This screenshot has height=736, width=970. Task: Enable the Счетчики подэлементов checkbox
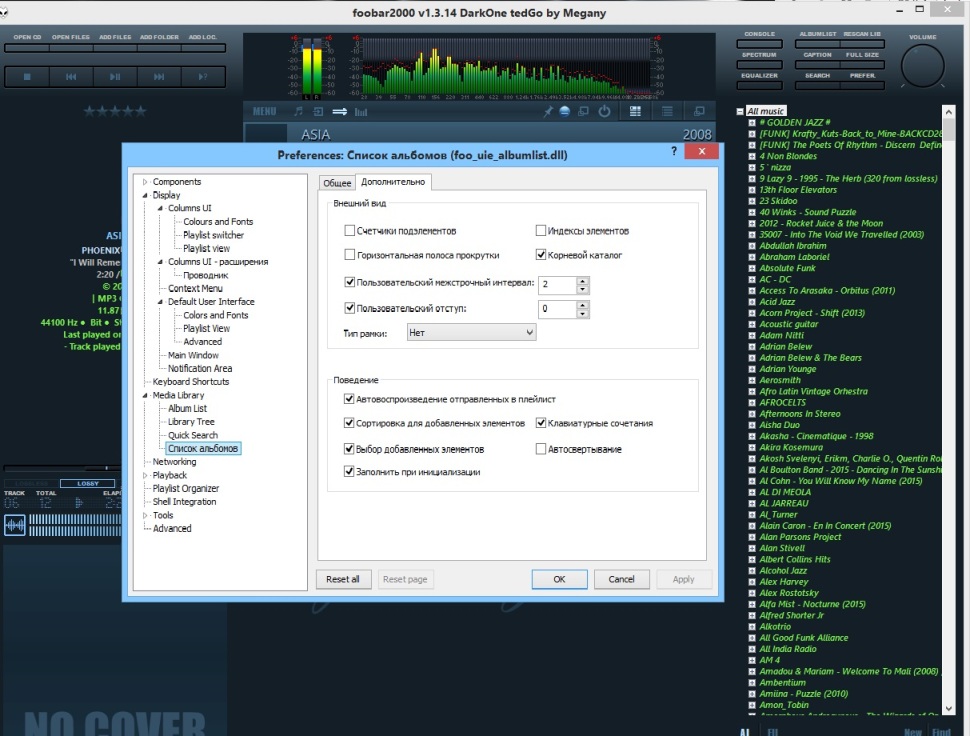350,229
